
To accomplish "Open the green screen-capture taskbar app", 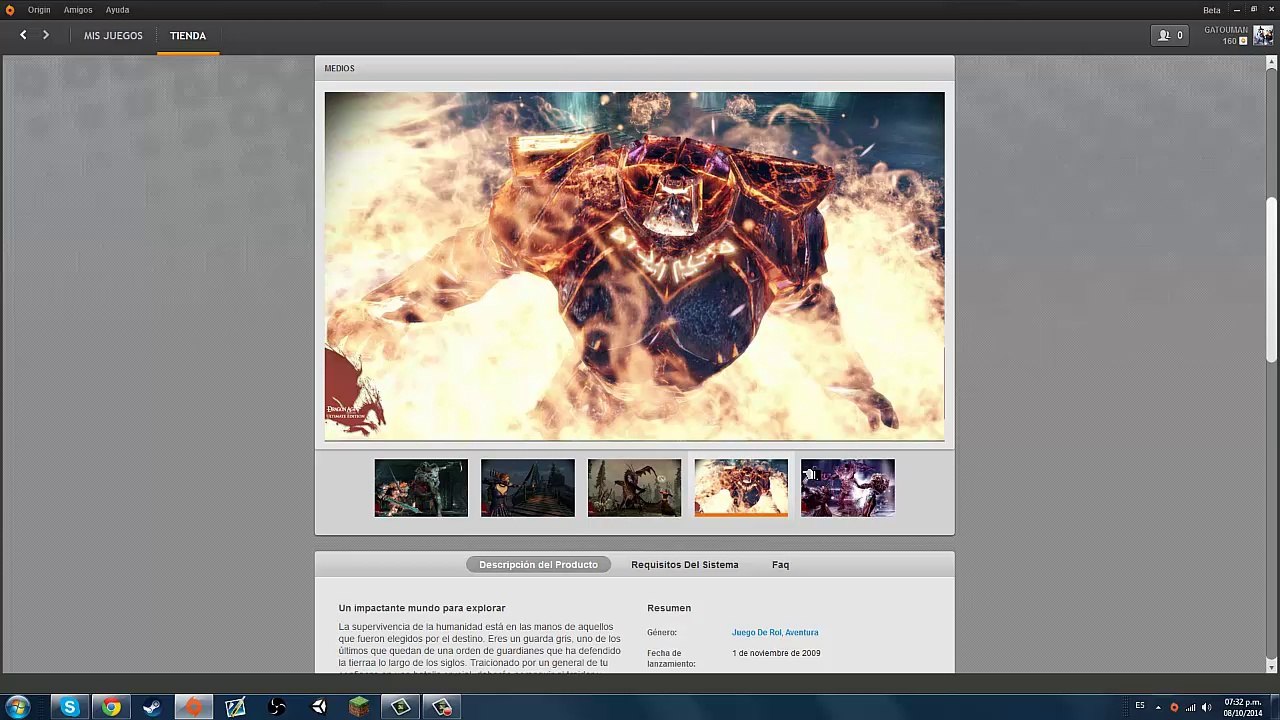I will pyautogui.click(x=401, y=708).
